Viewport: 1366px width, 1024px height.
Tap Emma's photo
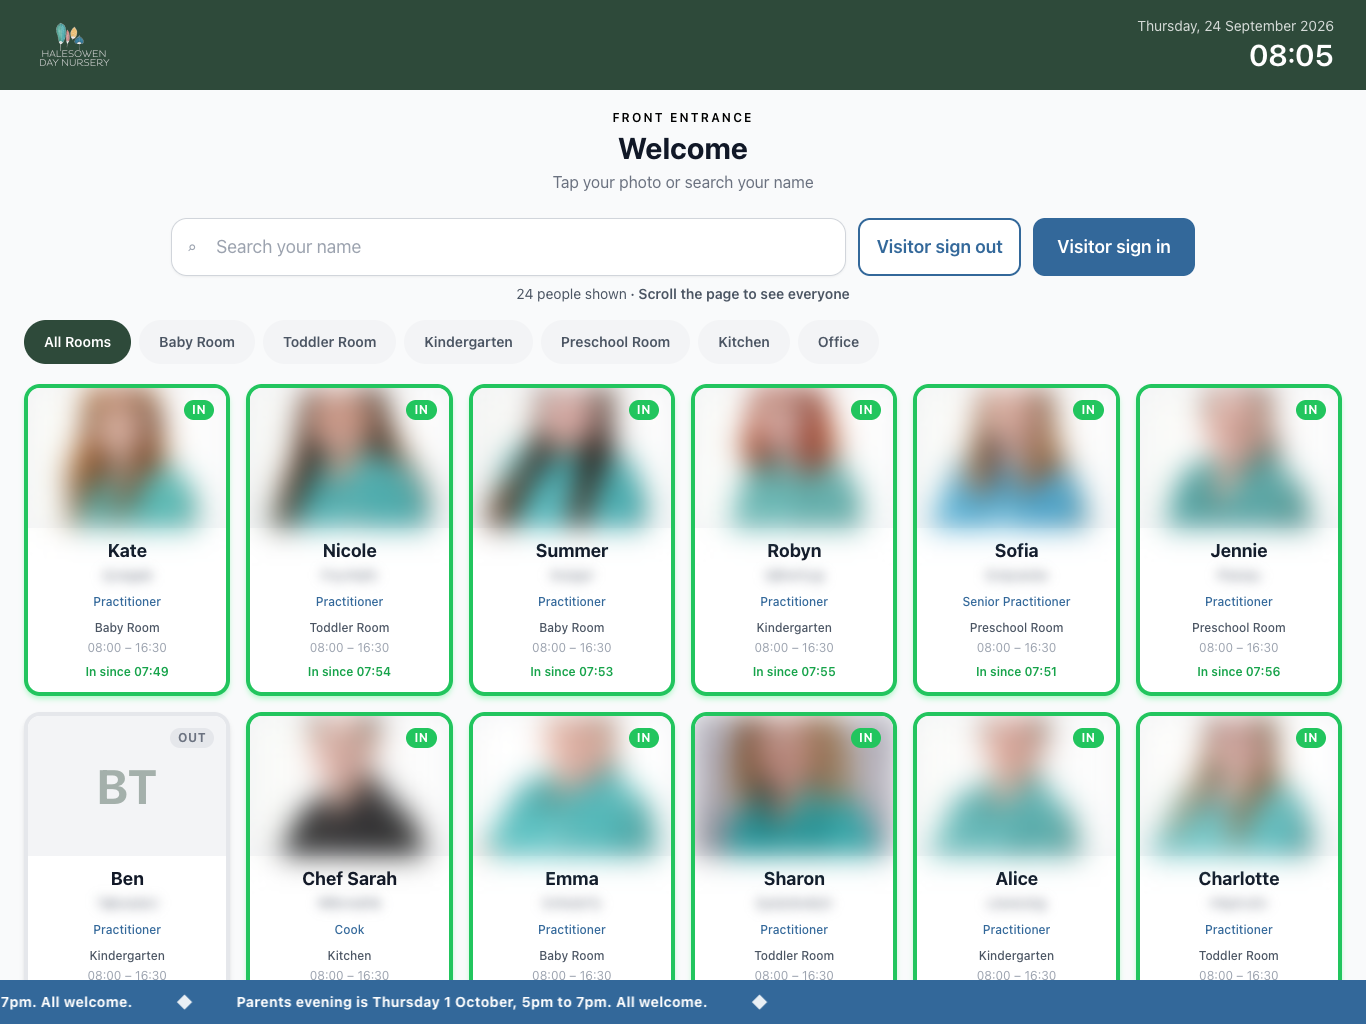(x=572, y=786)
